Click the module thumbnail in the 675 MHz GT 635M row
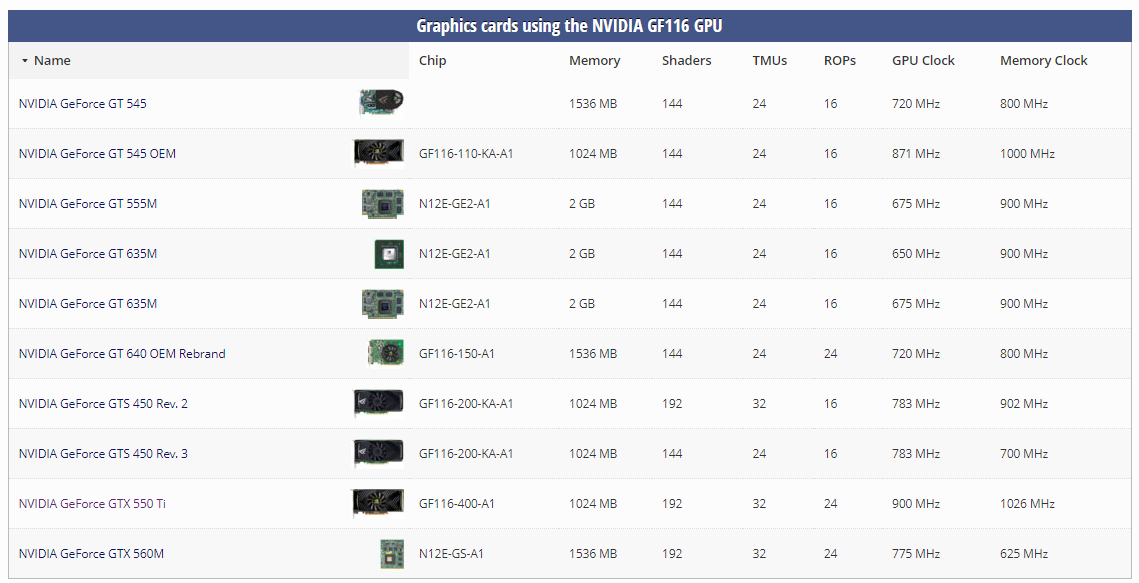 click(x=383, y=303)
